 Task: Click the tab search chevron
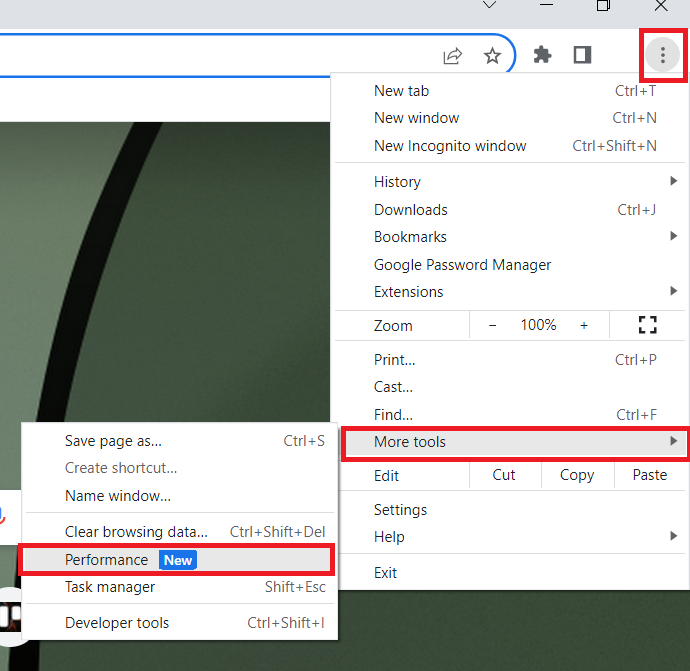pos(489,5)
